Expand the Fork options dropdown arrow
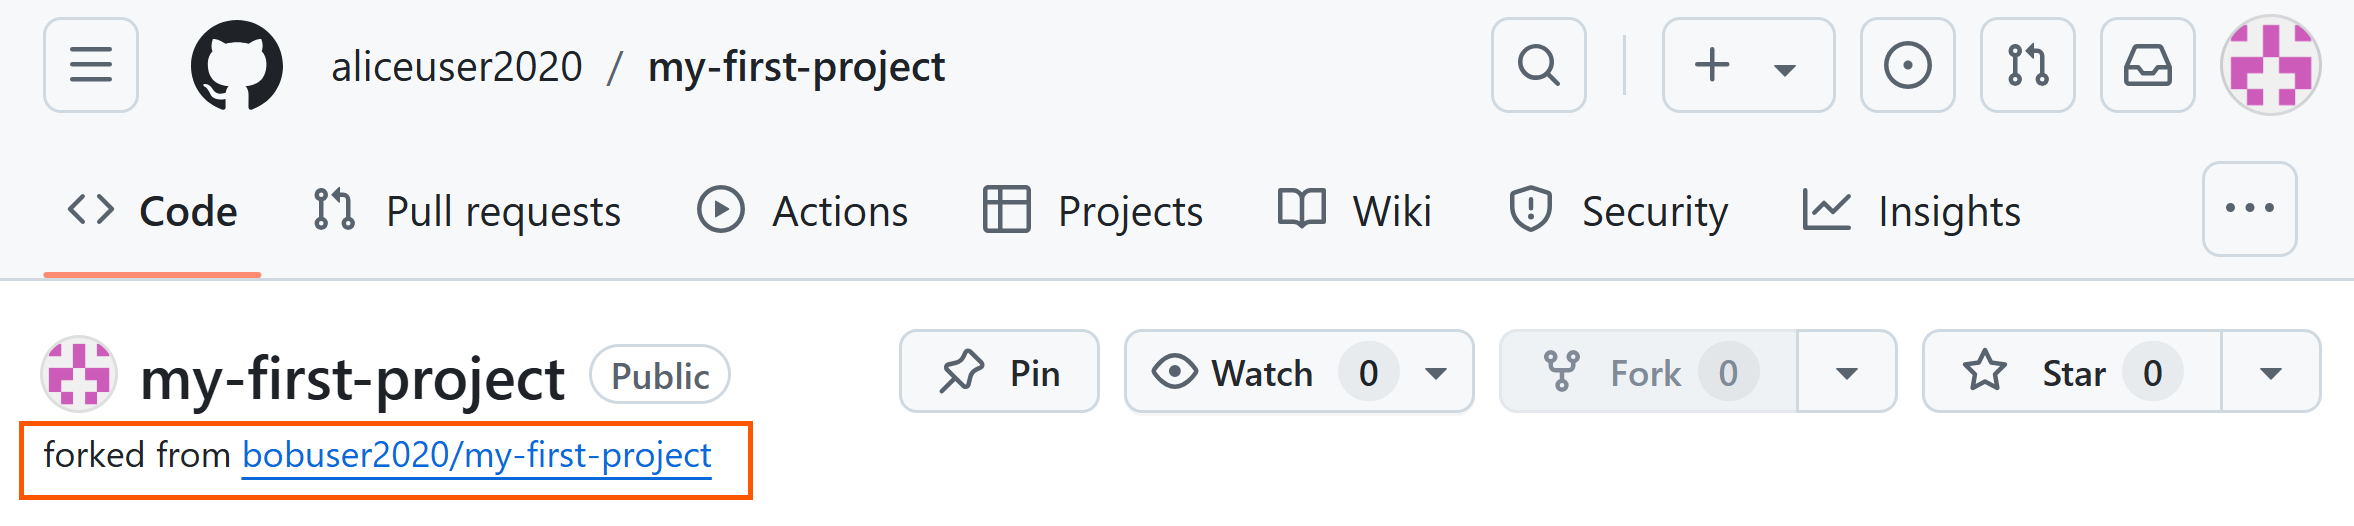This screenshot has width=2354, height=526. pos(1846,372)
